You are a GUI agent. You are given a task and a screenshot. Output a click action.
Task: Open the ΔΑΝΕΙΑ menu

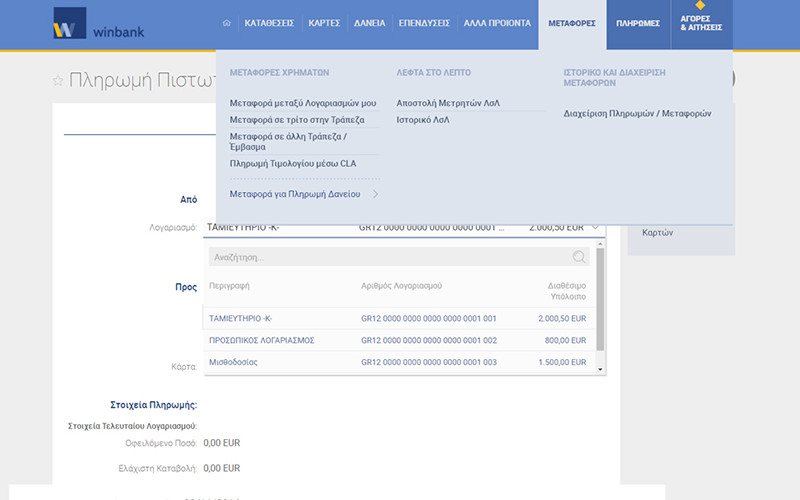369,22
